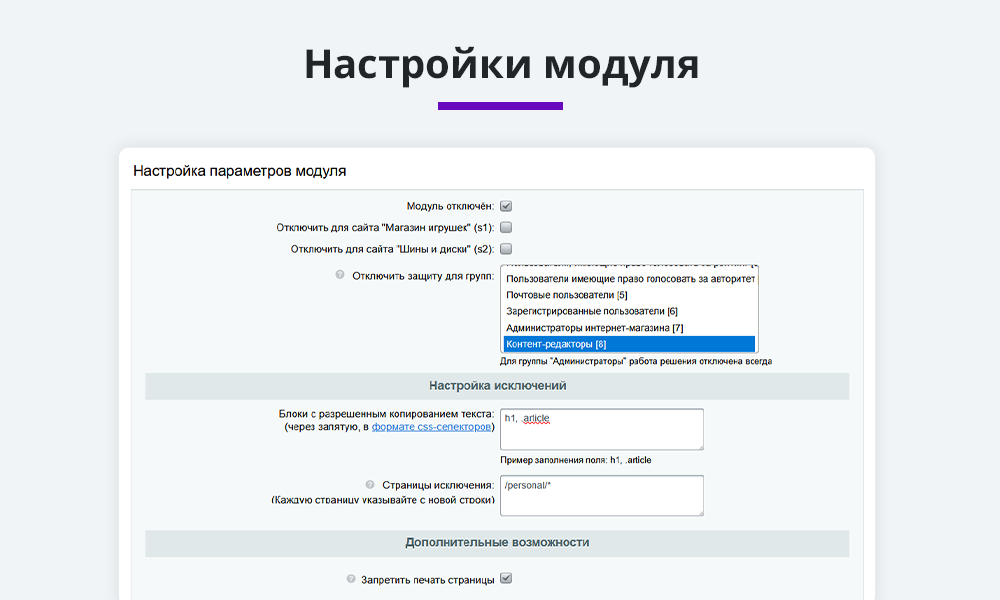Click the "Дополнительные возможности" section header
This screenshot has height=600, width=1000.
(497, 542)
